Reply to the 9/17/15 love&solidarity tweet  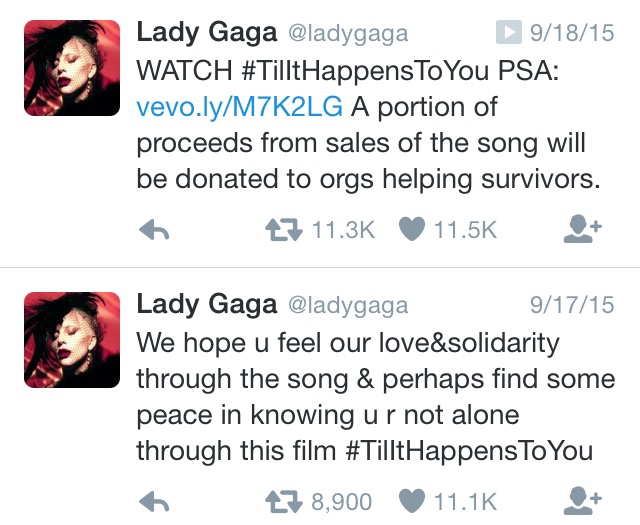tap(154, 502)
